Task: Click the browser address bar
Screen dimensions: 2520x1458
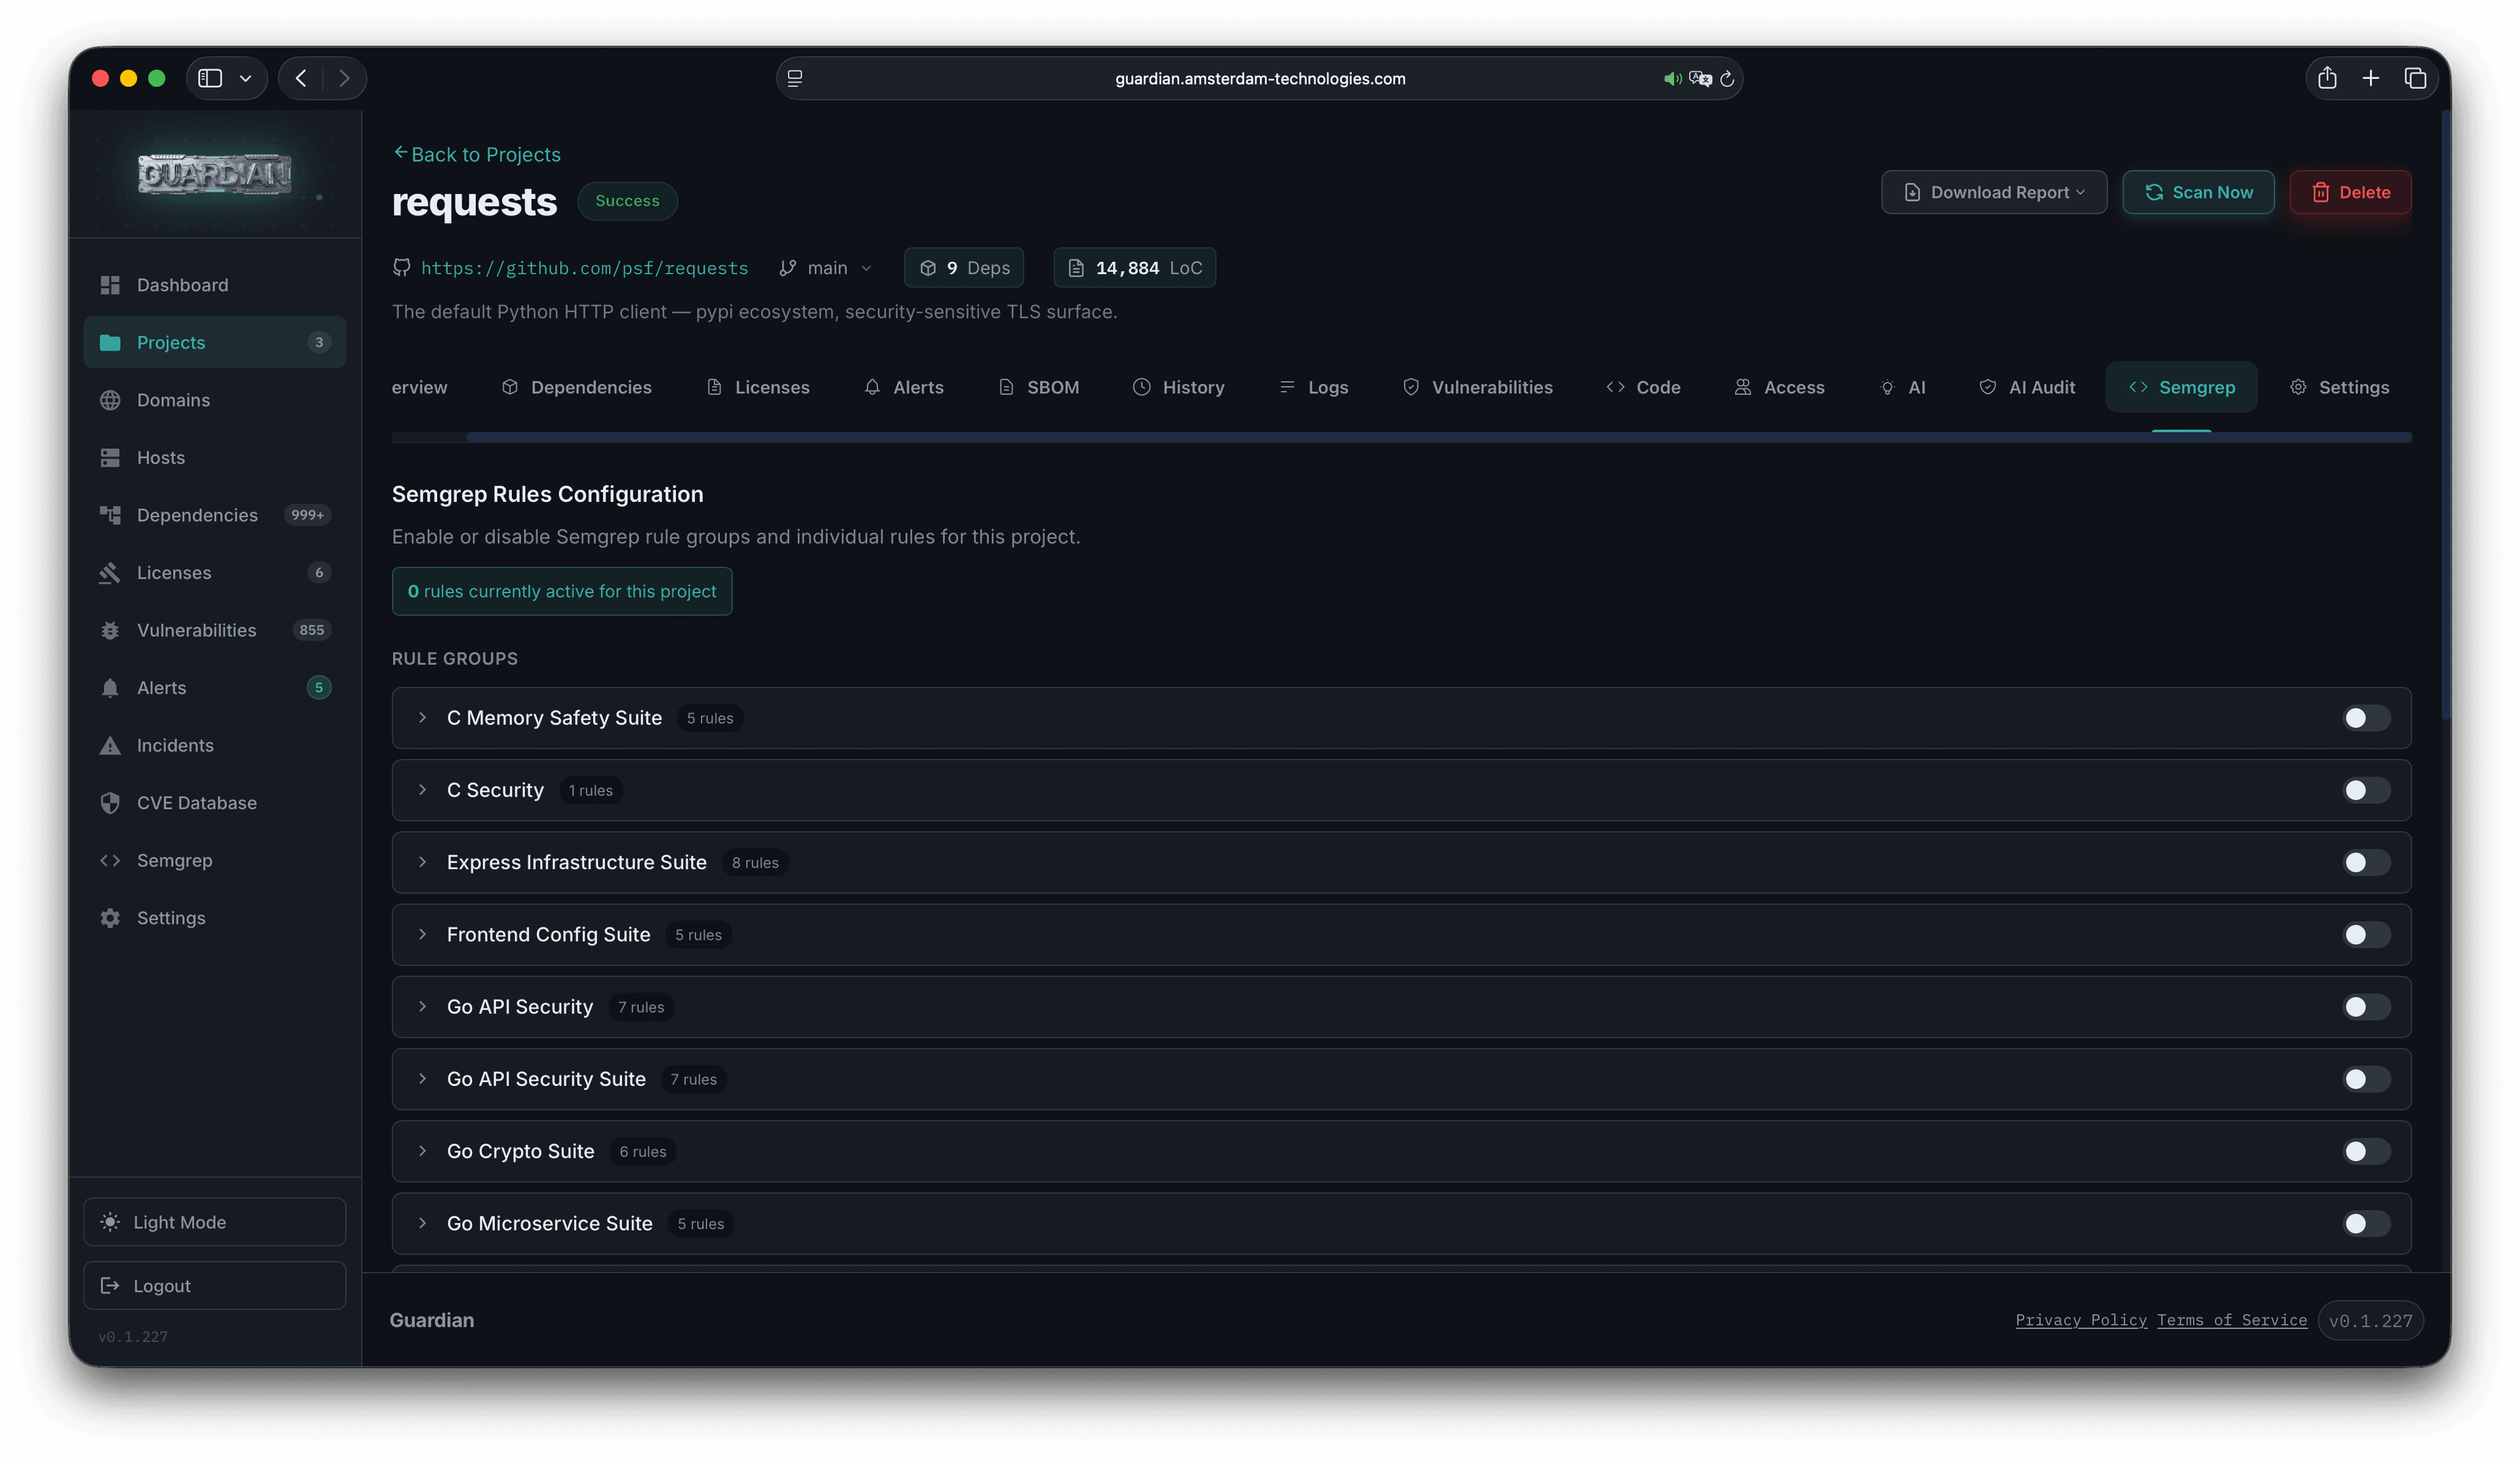Action: pyautogui.click(x=1259, y=78)
